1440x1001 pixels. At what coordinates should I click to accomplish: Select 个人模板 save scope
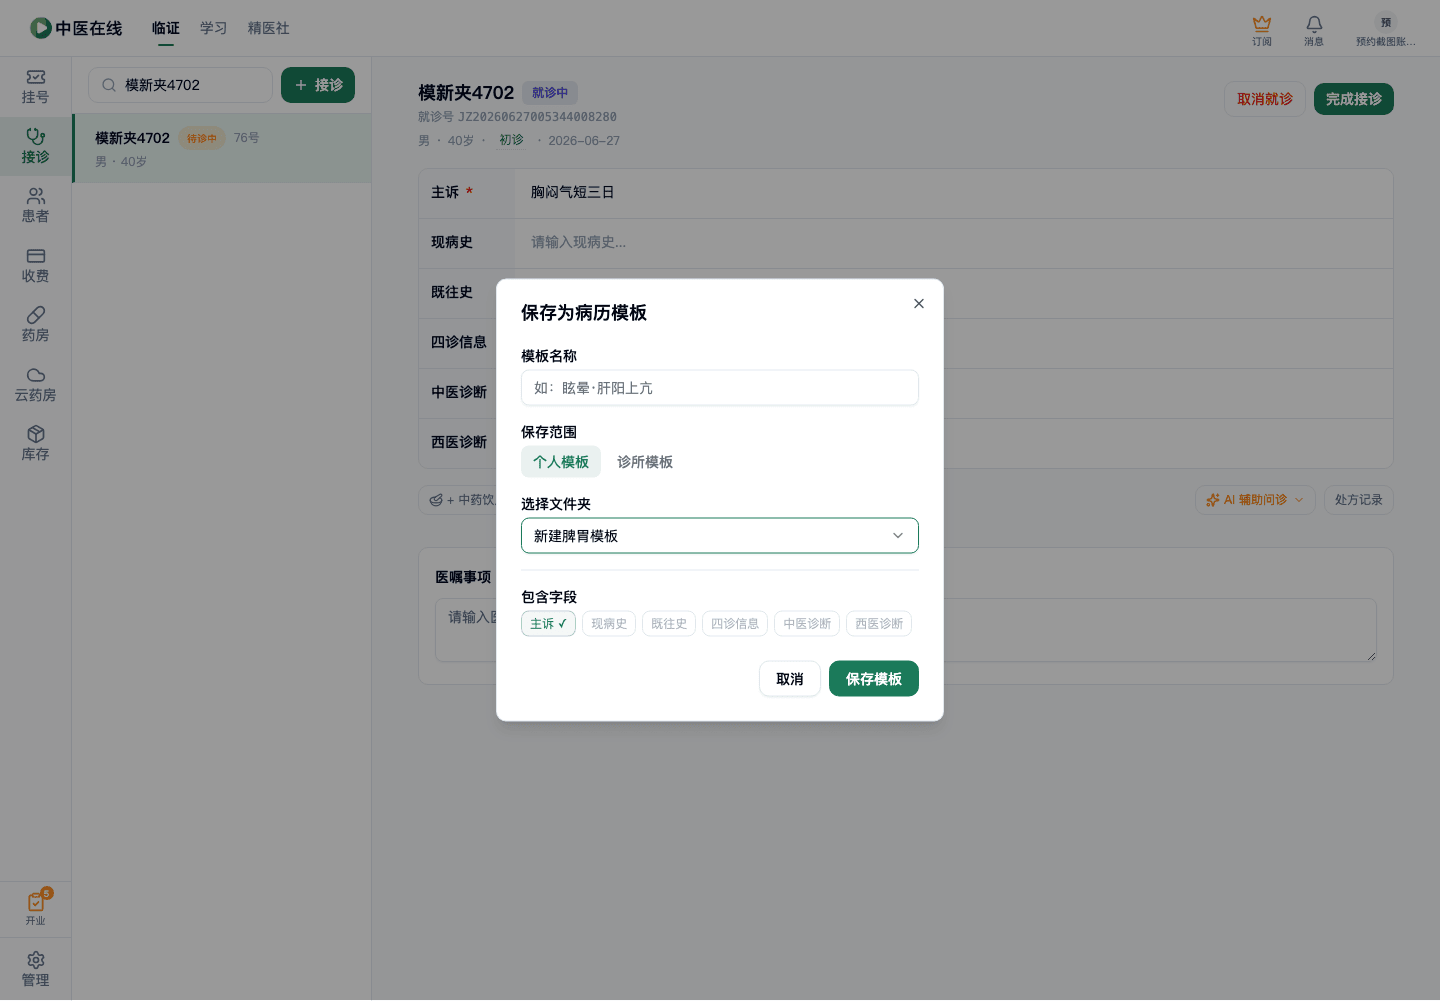pos(561,462)
